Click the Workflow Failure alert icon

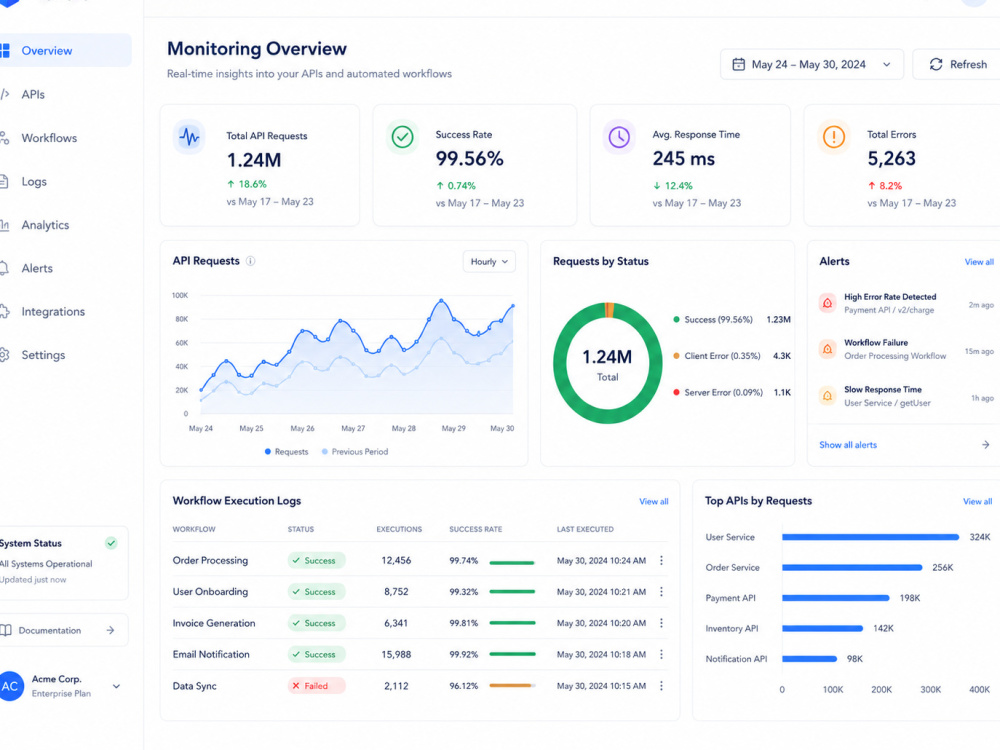click(x=828, y=349)
